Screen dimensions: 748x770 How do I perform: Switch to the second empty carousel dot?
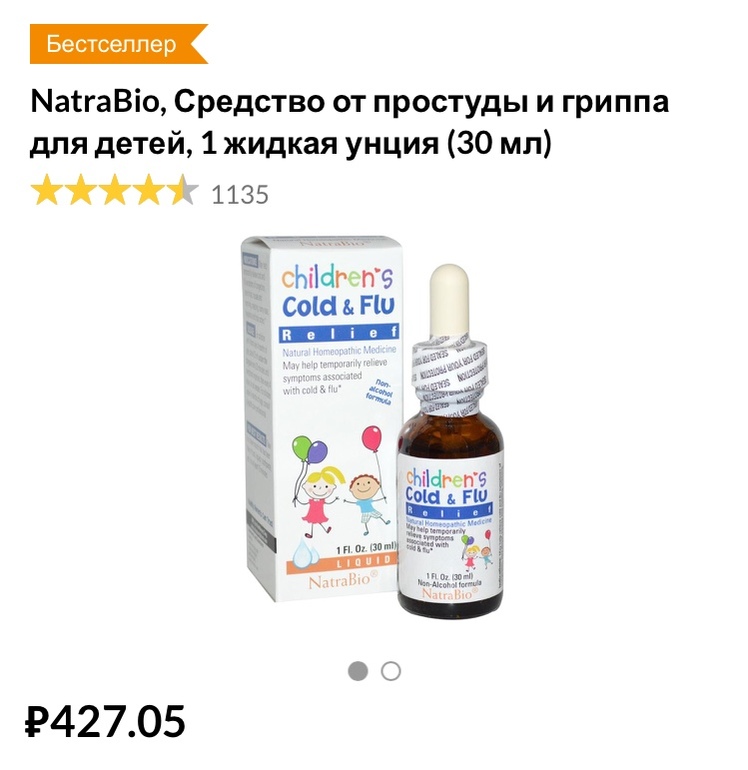click(391, 671)
